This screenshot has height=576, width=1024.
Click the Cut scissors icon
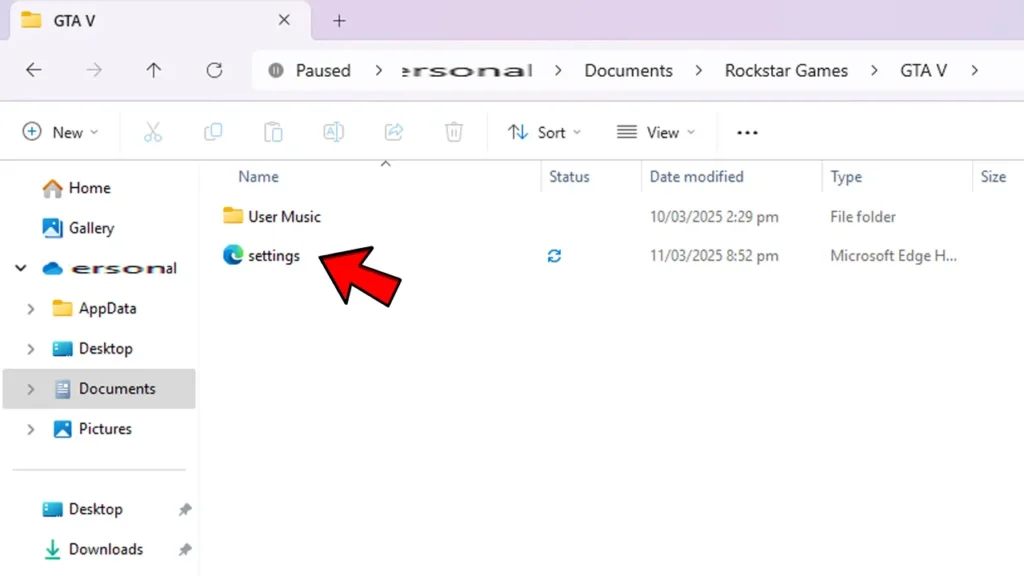click(x=152, y=132)
